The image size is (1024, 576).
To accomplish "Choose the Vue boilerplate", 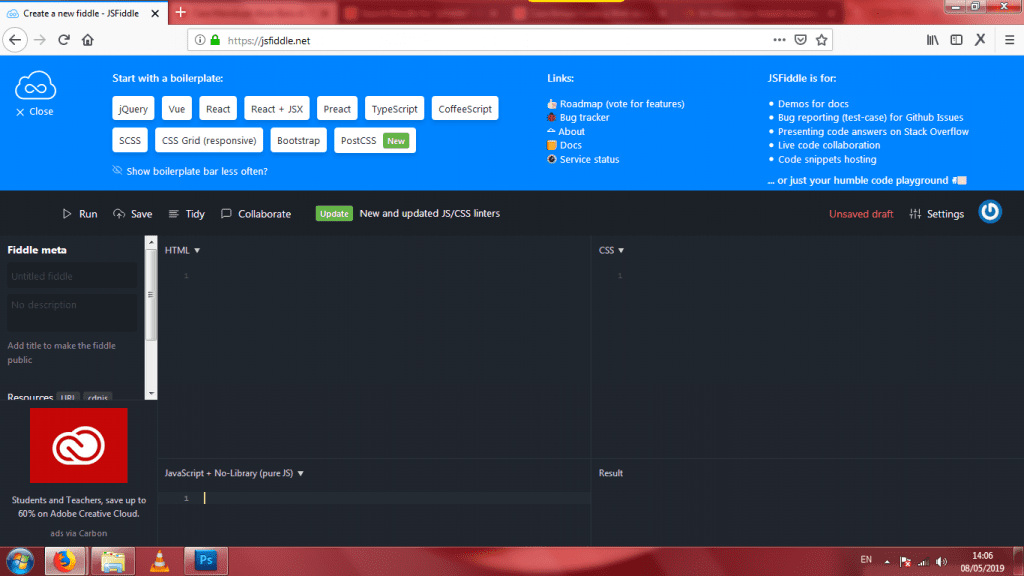I will point(176,108).
